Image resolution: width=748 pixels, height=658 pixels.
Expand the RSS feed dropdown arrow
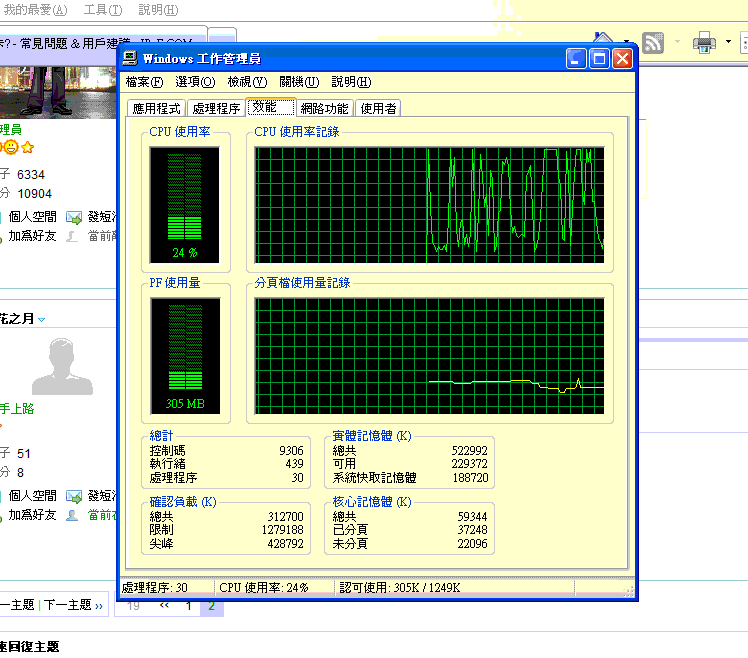click(677, 42)
